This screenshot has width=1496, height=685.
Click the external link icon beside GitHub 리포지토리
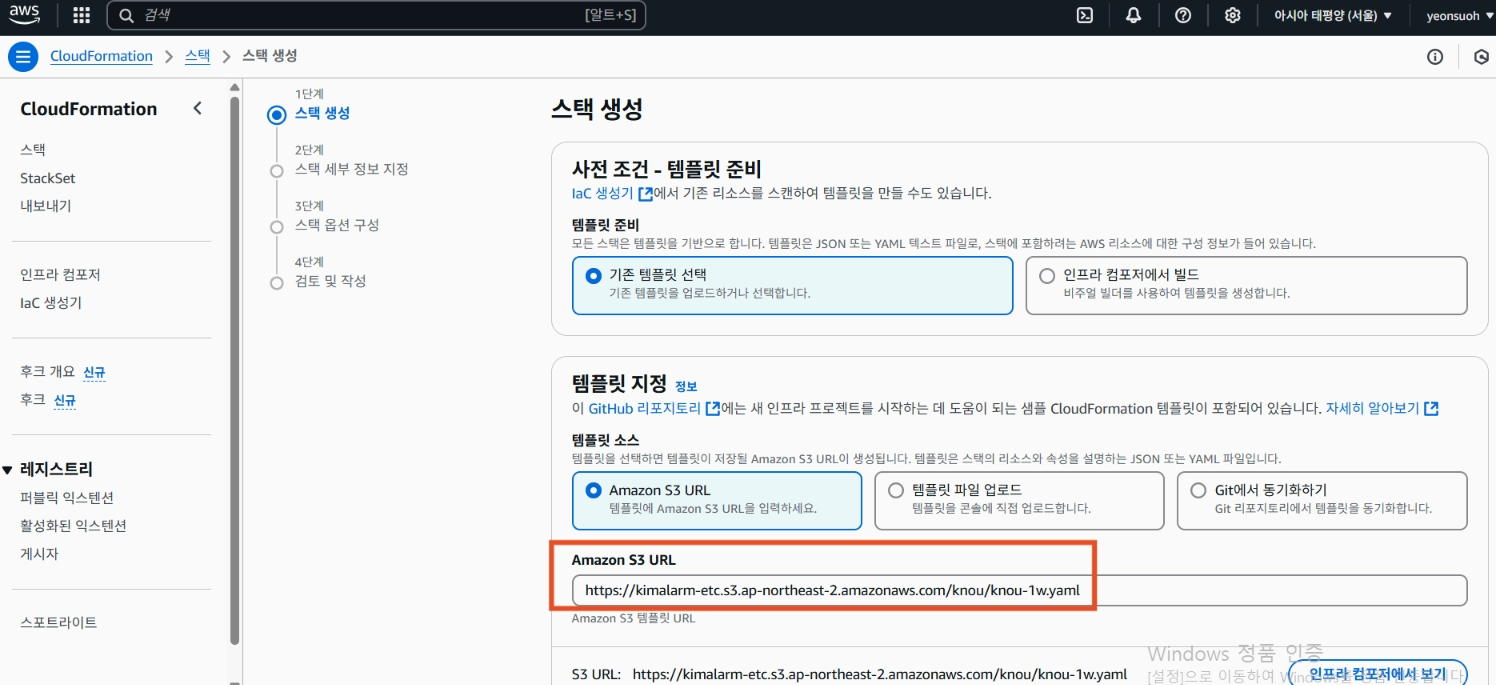click(712, 408)
